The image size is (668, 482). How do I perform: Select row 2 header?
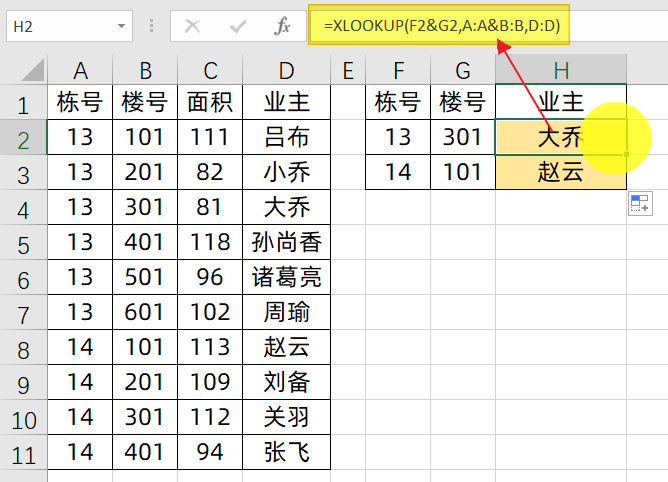[23, 137]
